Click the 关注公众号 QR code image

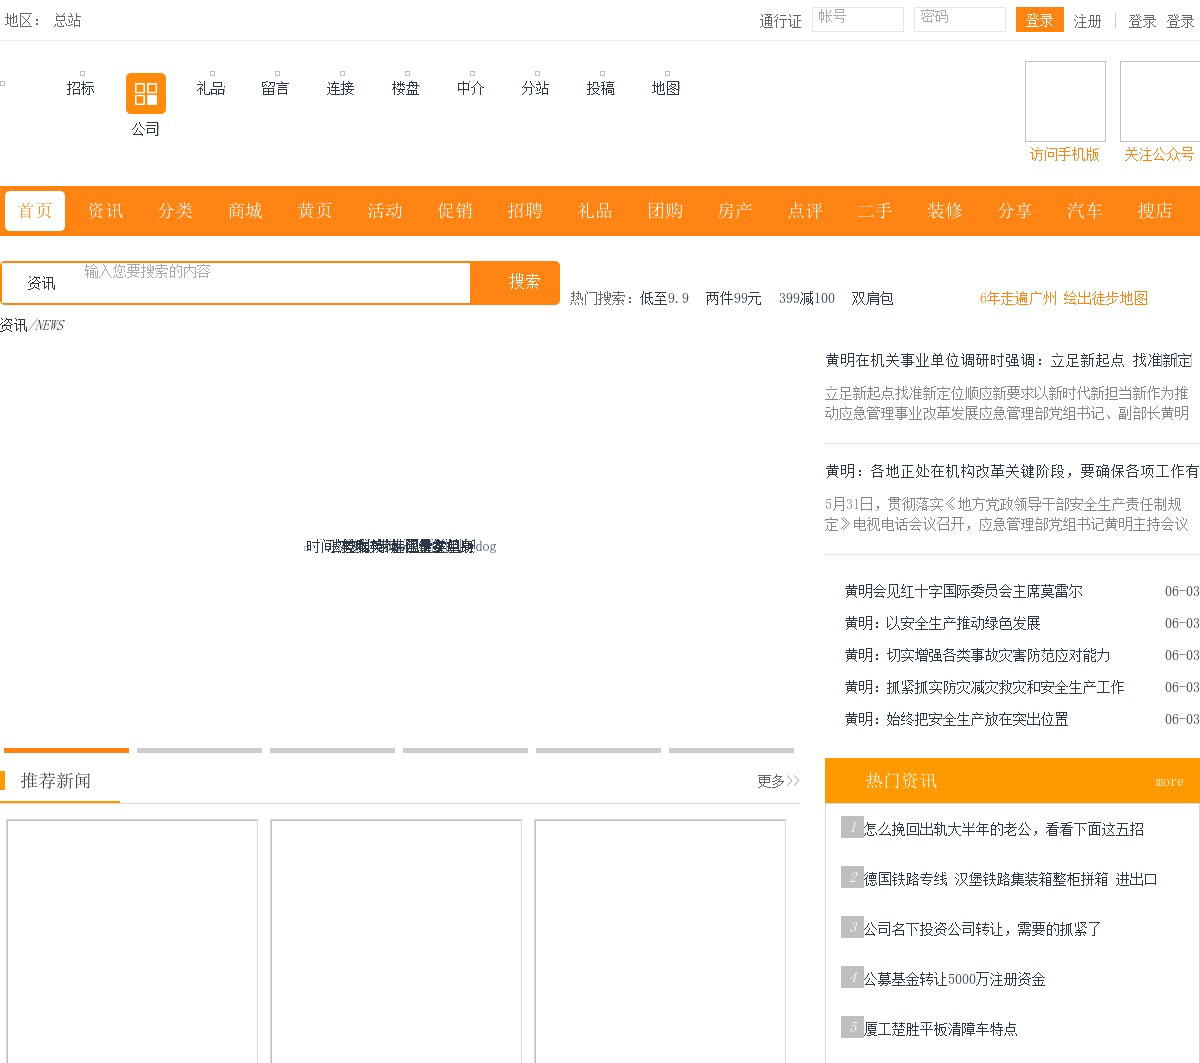coord(1160,101)
